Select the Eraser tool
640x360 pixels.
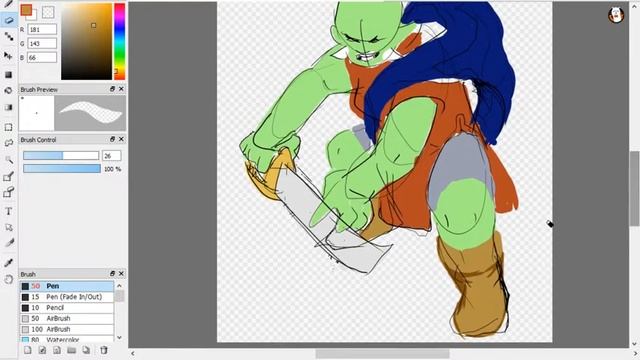(9, 20)
